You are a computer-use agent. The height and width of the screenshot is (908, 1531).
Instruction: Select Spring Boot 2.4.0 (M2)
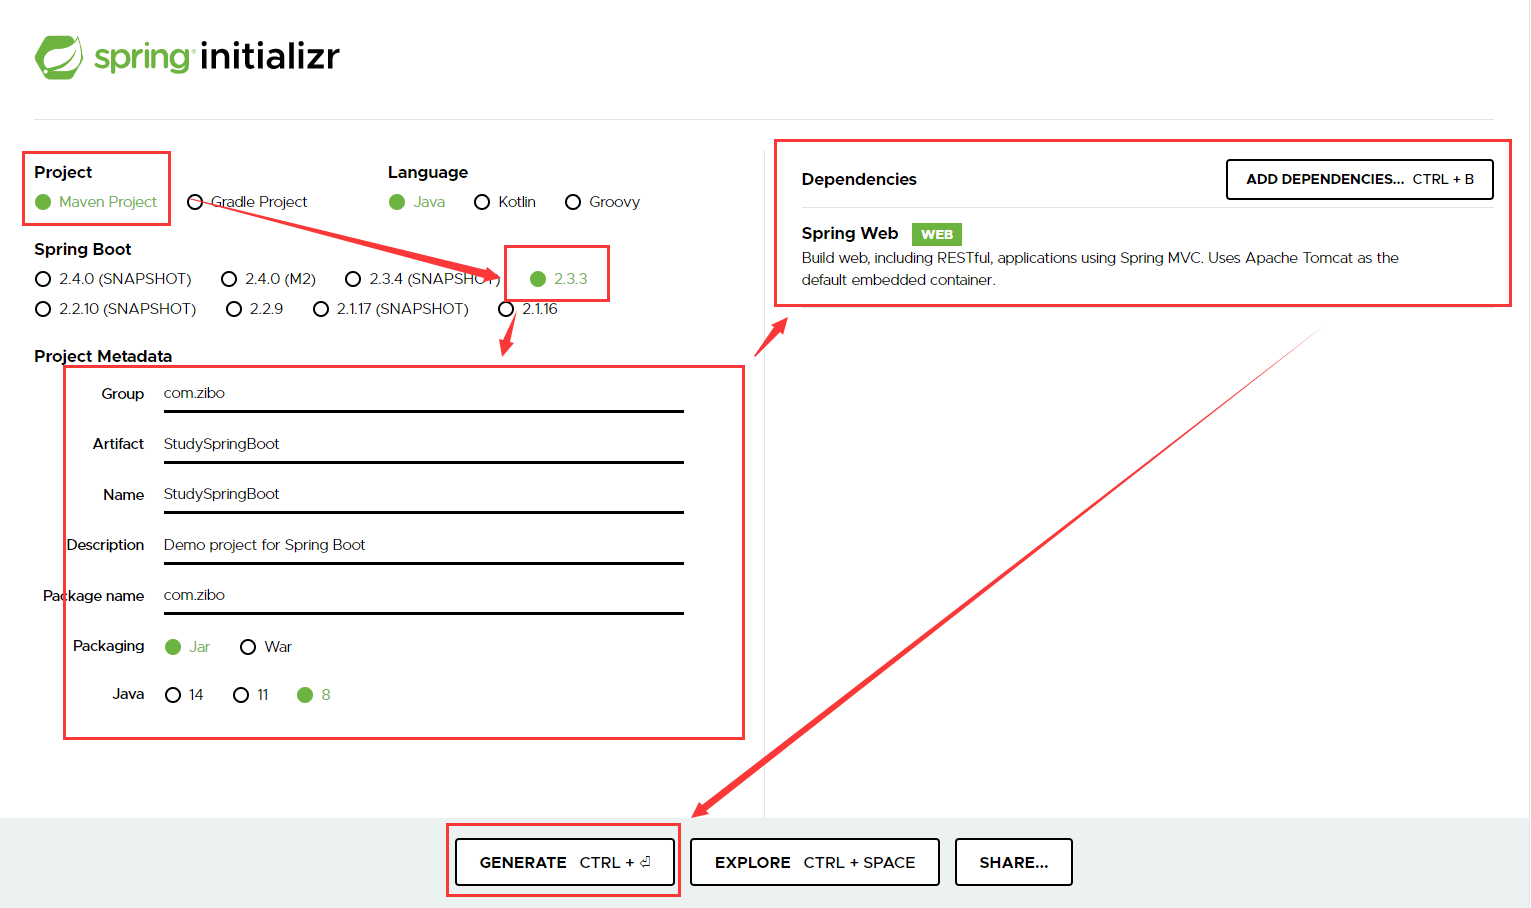269,279
